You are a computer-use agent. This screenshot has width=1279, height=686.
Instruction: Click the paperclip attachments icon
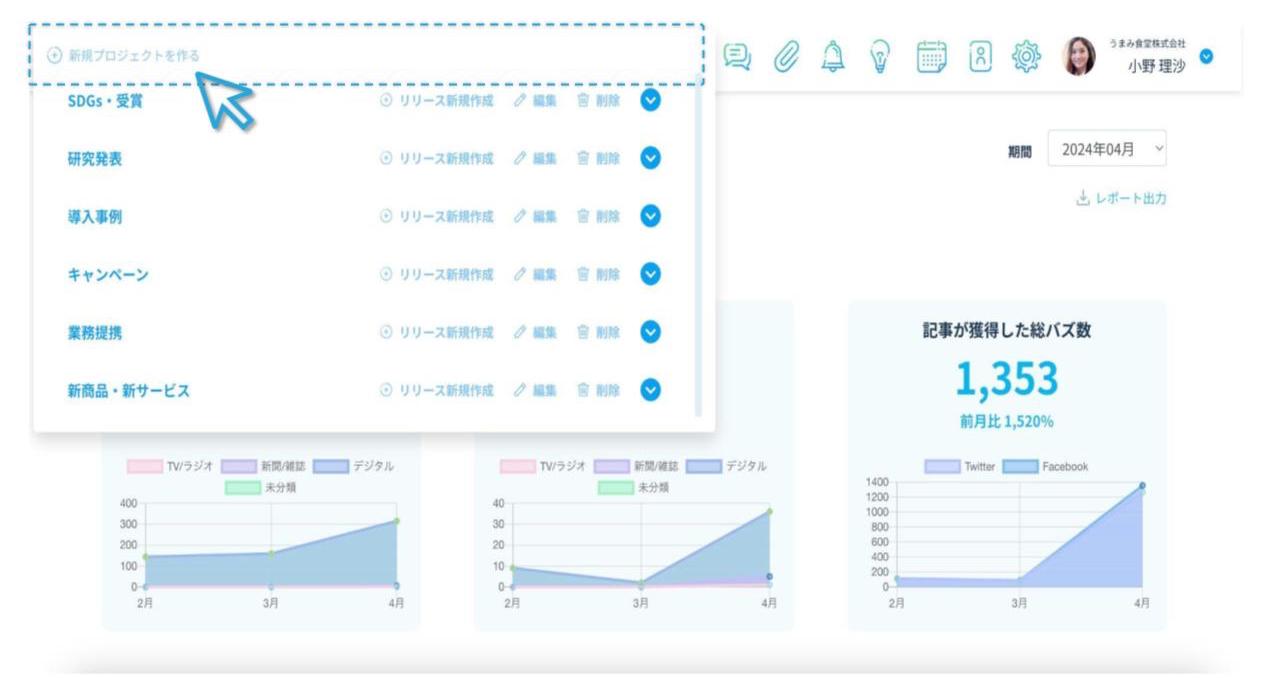click(x=785, y=57)
